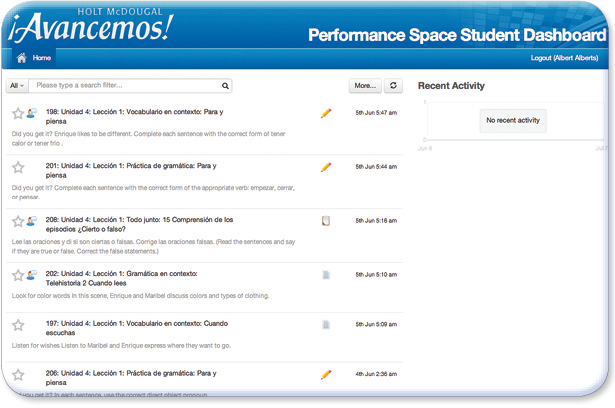Click description 'Listen for wishes Listen to Maribel'
This screenshot has width=615, height=408.
[x=121, y=346]
